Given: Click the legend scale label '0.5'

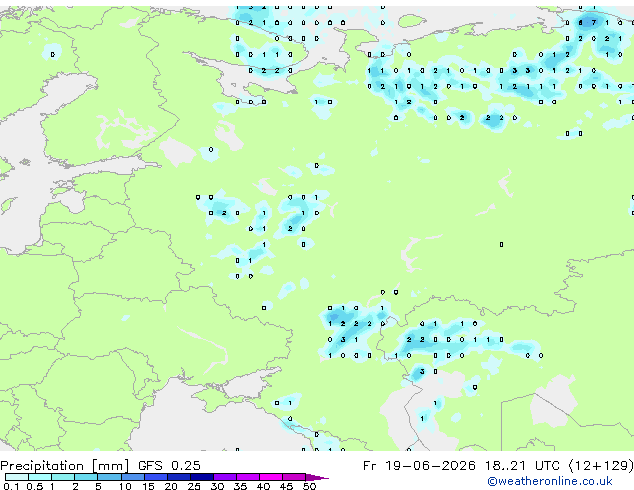Looking at the screenshot, I should pyautogui.click(x=34, y=486).
